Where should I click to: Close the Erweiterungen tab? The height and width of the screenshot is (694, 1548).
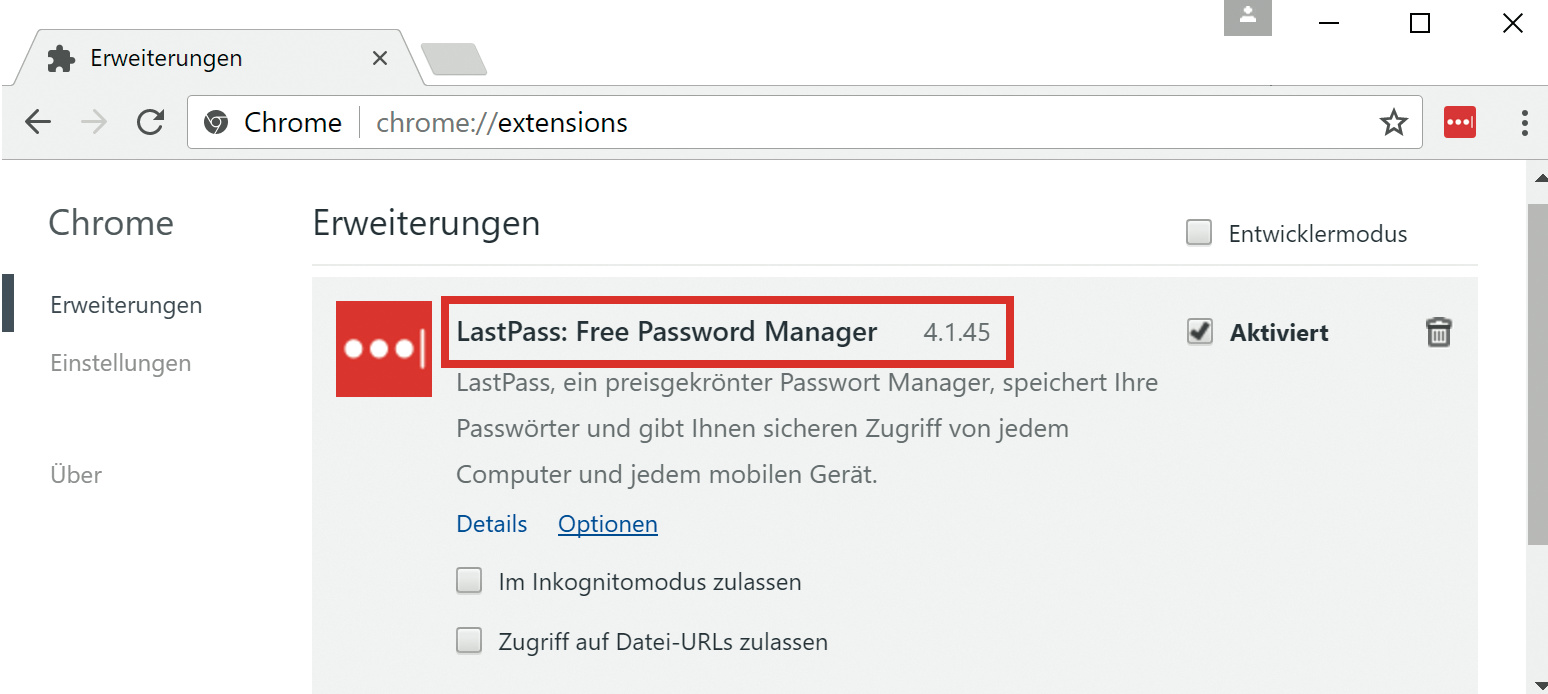click(x=379, y=58)
